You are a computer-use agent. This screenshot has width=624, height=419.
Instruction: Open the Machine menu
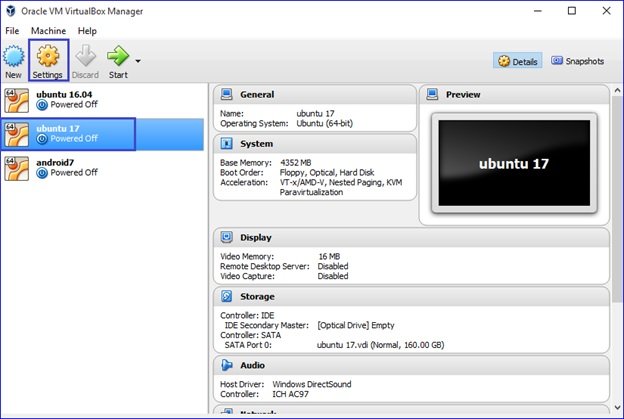[49, 31]
